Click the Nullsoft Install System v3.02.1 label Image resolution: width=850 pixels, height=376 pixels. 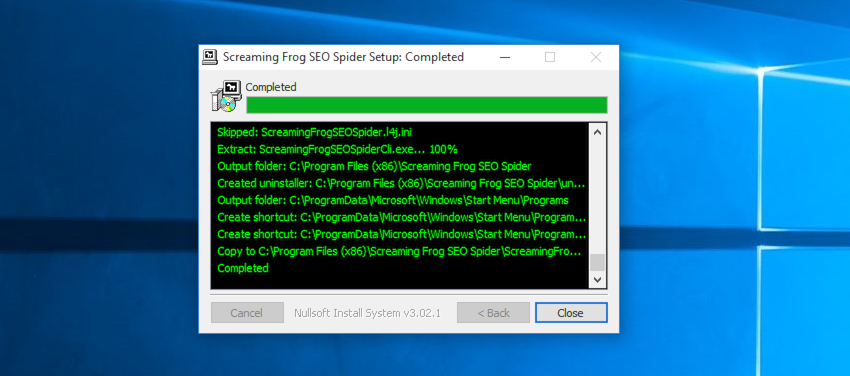368,313
